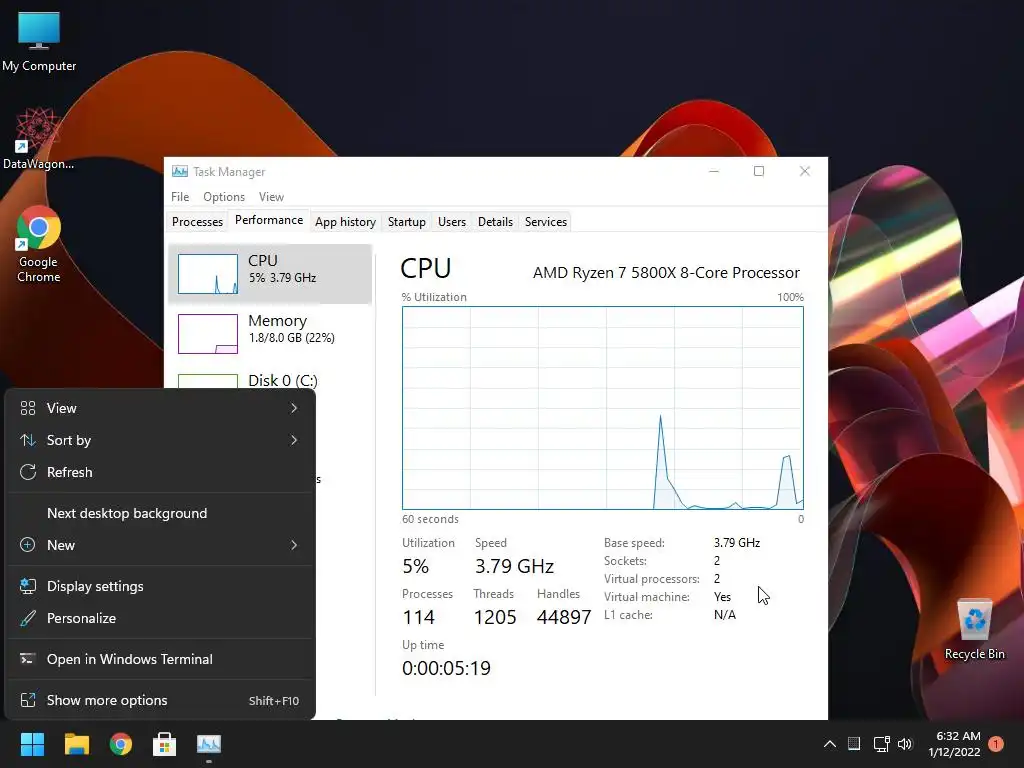Open the Recycle Bin
This screenshot has height=768, width=1024.
click(974, 629)
